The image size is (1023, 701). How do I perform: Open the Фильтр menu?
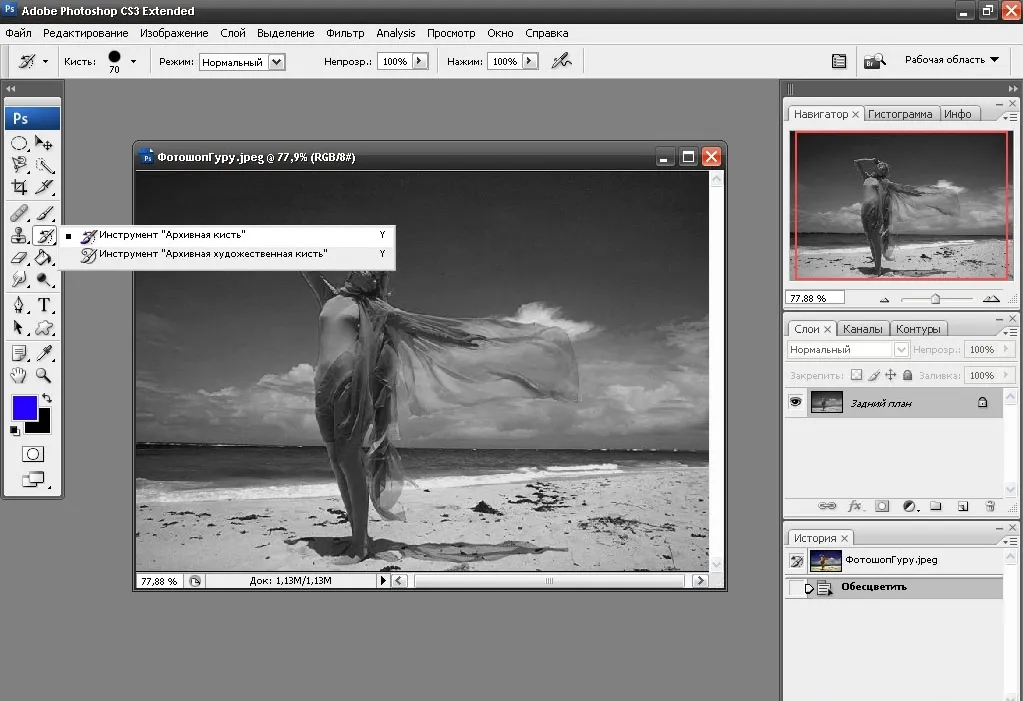point(345,33)
